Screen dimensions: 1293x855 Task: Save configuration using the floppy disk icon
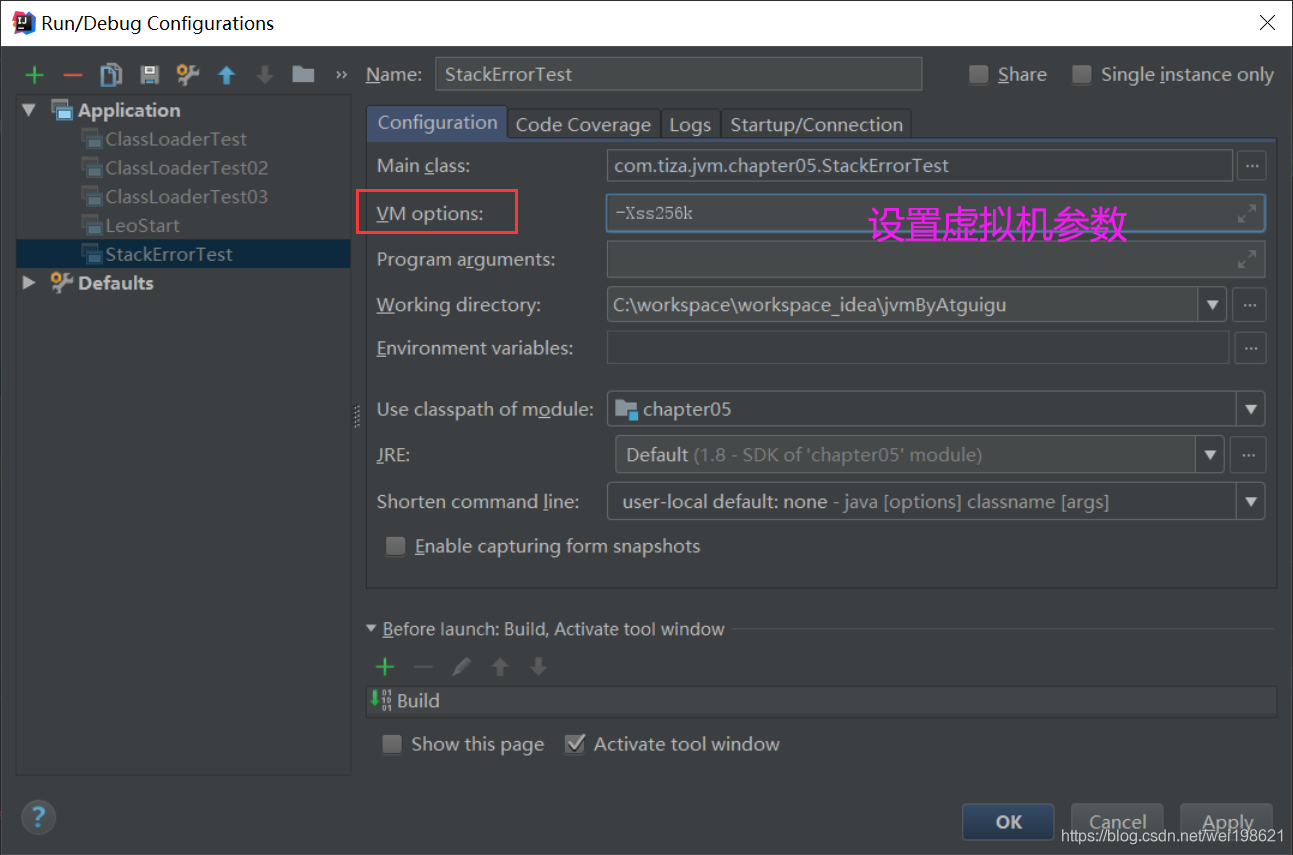[149, 75]
